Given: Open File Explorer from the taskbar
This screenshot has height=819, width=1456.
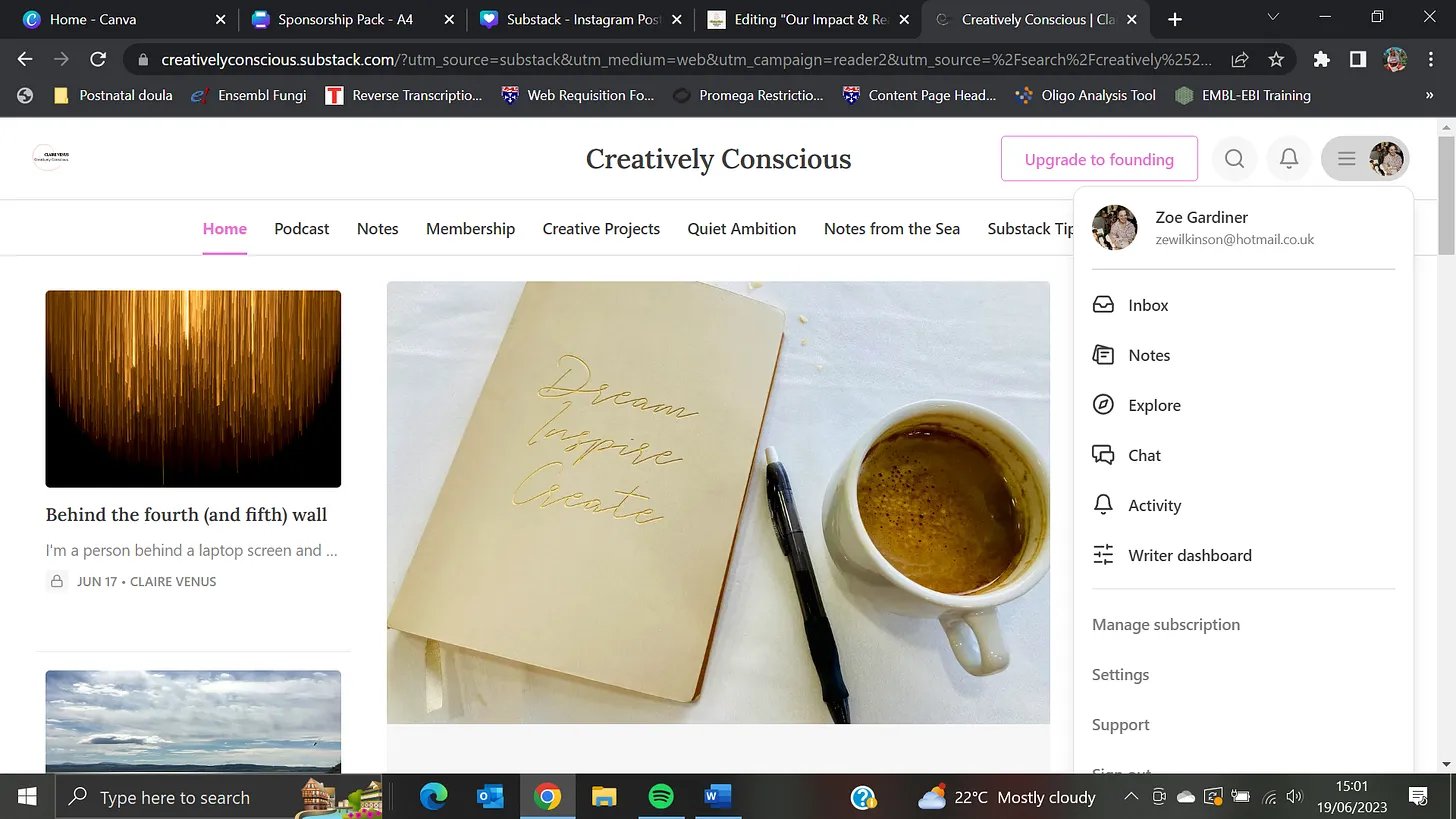Looking at the screenshot, I should pyautogui.click(x=604, y=797).
